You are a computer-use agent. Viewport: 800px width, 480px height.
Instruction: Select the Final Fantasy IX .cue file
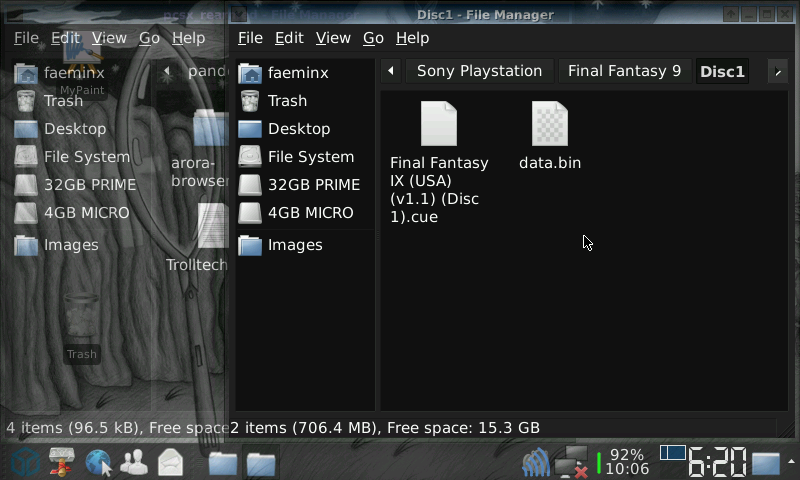point(439,125)
